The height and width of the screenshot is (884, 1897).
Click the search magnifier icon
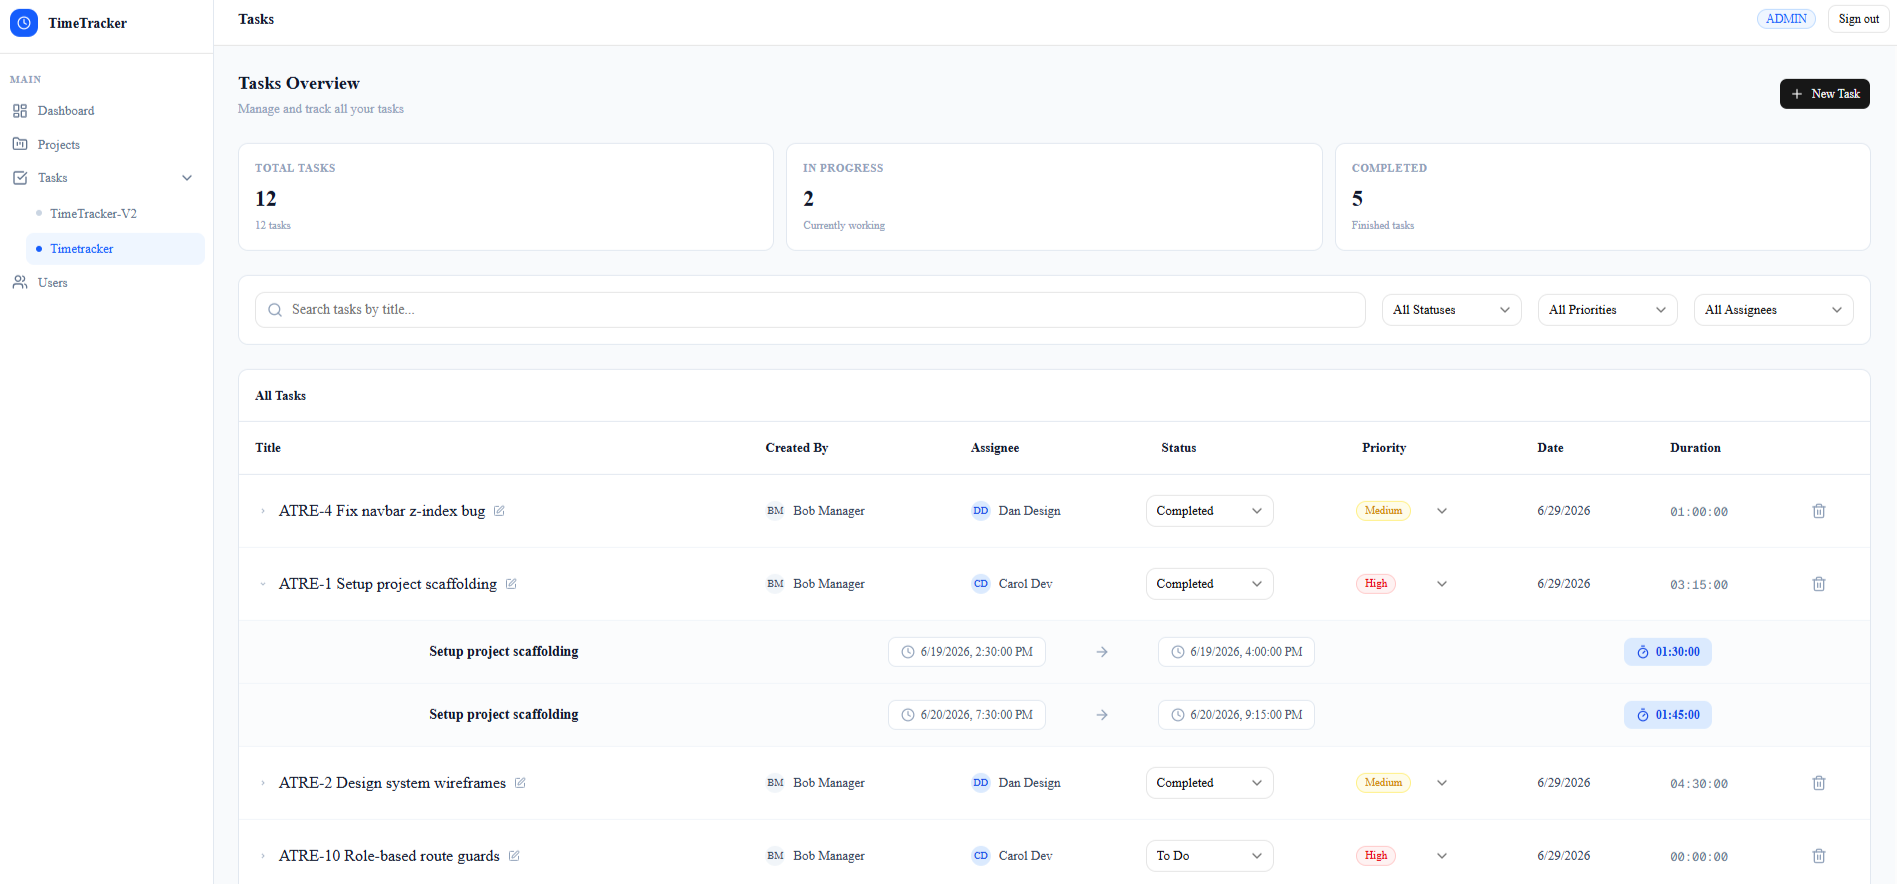point(275,310)
